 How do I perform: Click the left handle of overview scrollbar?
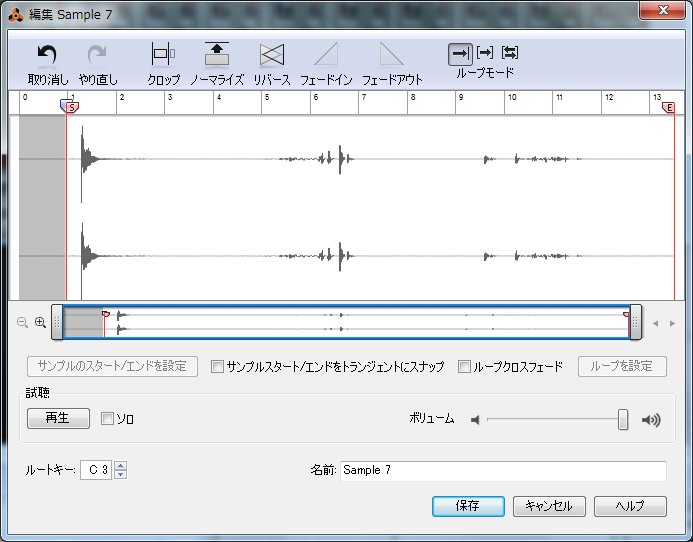click(x=57, y=322)
